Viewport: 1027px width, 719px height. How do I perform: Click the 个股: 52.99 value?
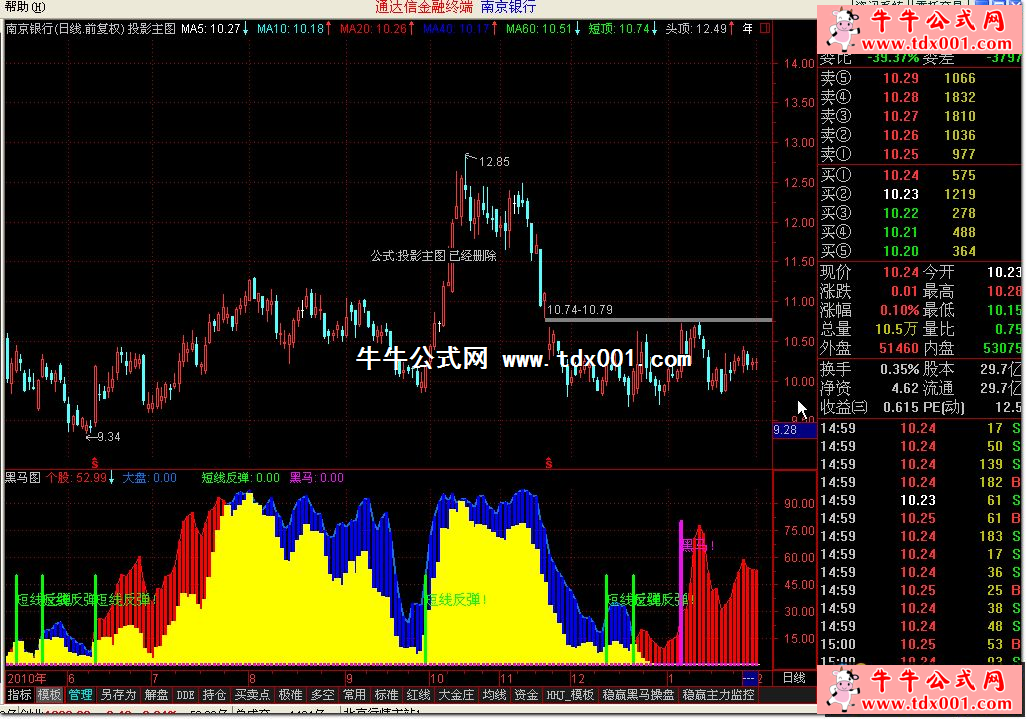coord(81,477)
